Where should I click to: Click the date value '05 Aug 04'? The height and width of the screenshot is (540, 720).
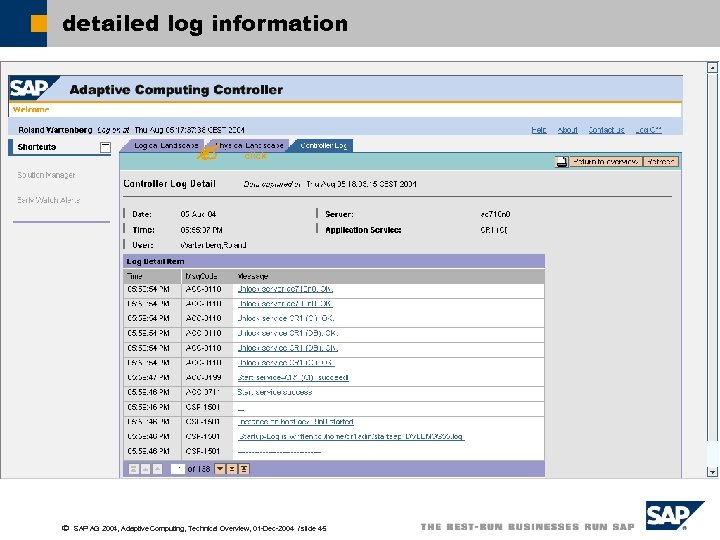tap(198, 214)
